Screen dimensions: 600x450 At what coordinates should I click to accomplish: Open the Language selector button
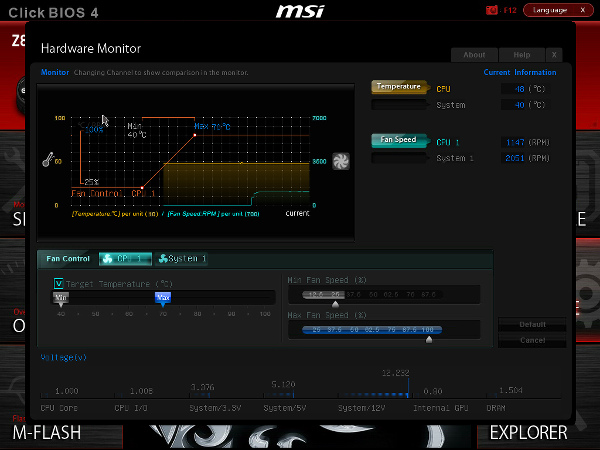(x=558, y=10)
